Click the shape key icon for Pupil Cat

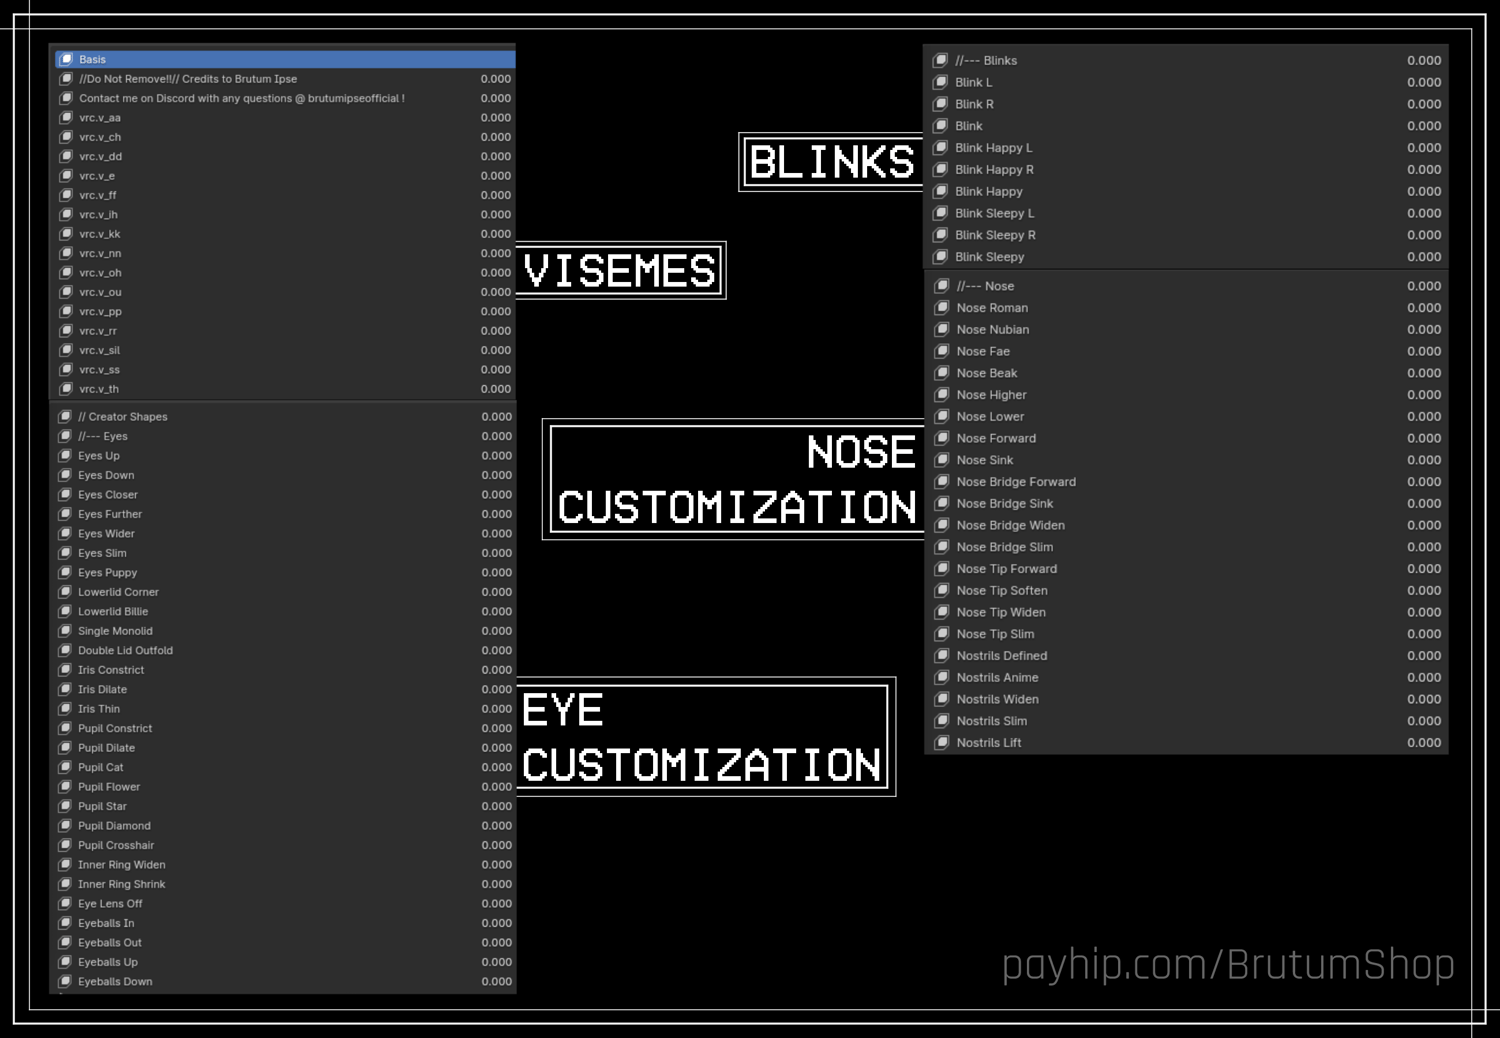tap(65, 767)
